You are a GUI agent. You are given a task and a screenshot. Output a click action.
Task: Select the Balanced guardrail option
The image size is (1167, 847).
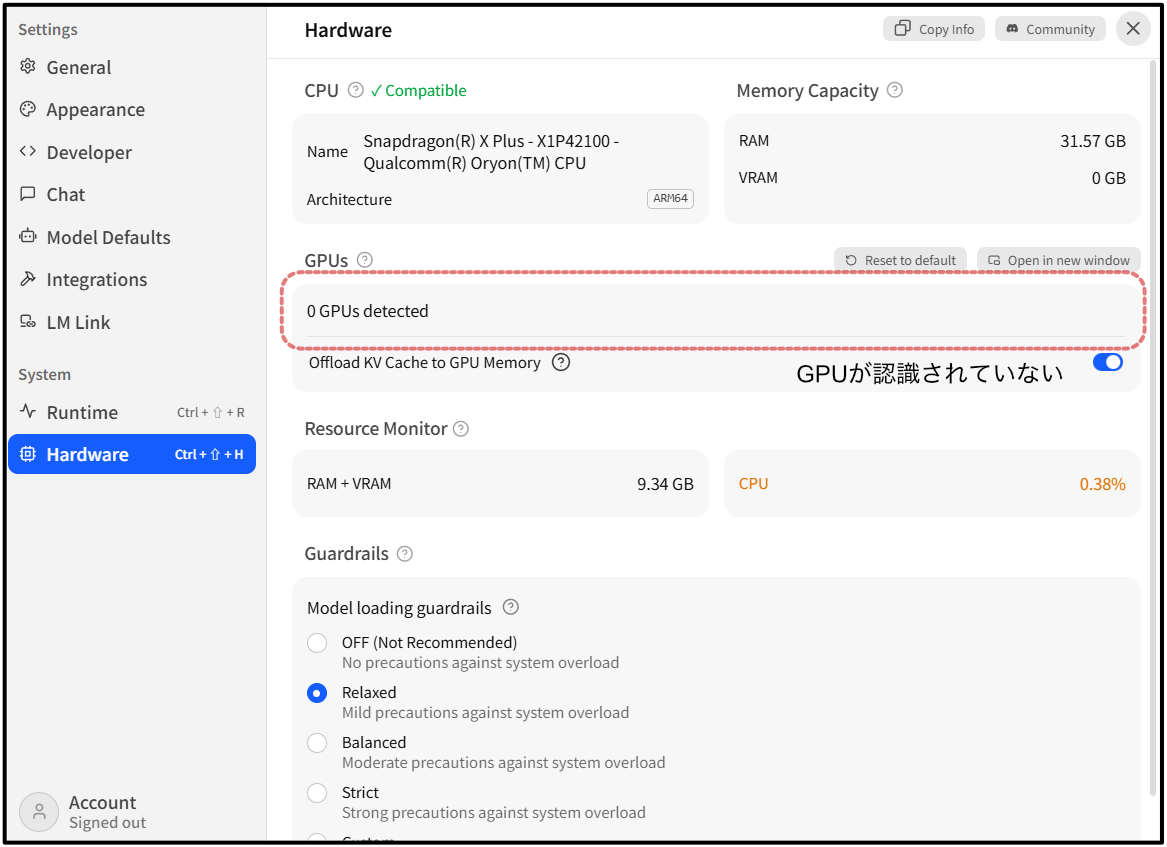point(317,743)
